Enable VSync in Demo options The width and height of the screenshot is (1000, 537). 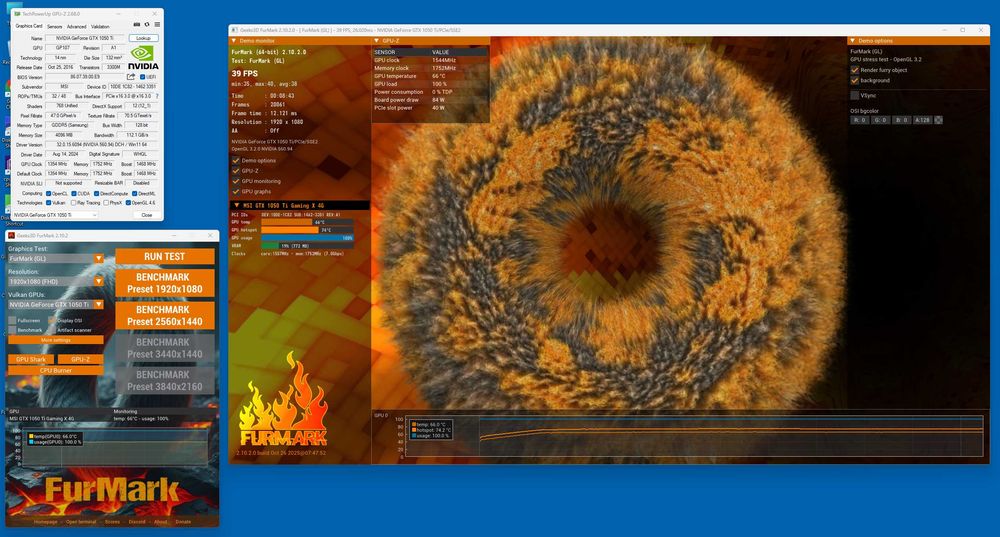855,95
